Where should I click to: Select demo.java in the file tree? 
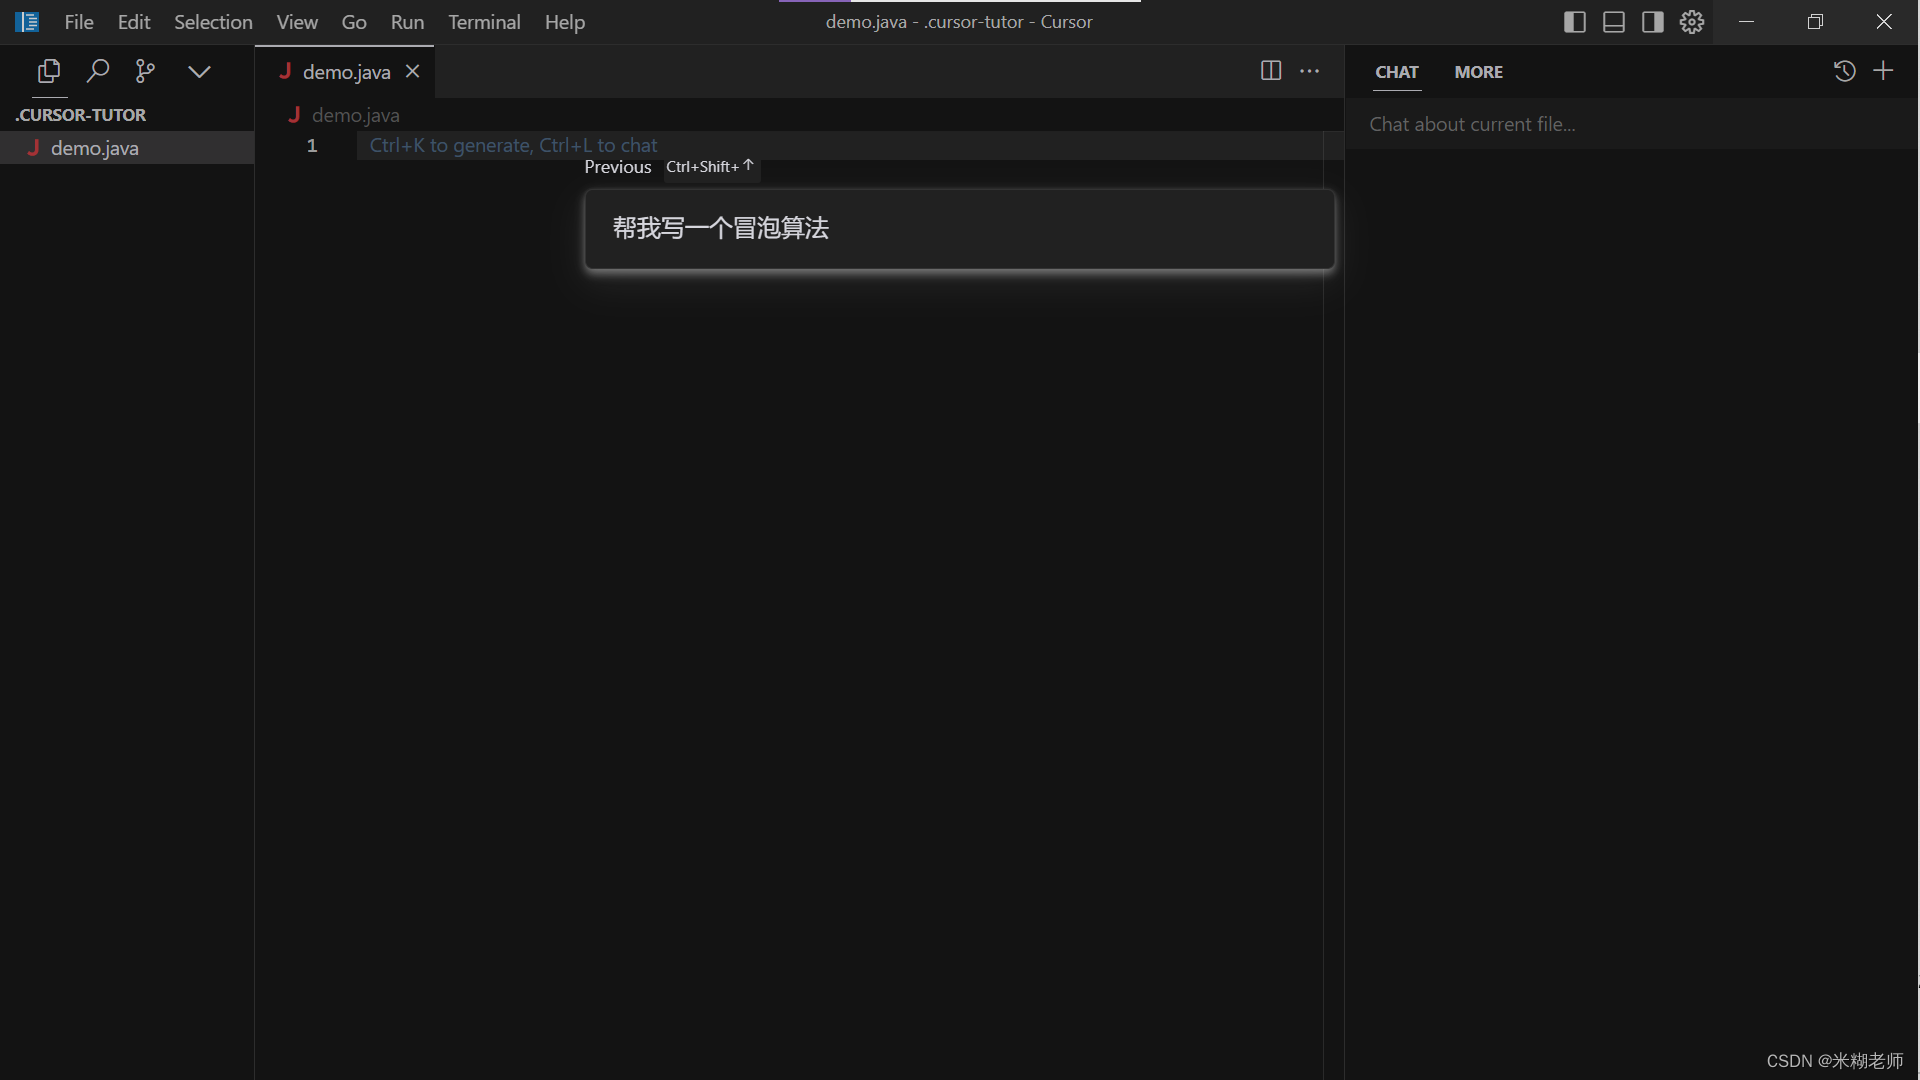(95, 148)
